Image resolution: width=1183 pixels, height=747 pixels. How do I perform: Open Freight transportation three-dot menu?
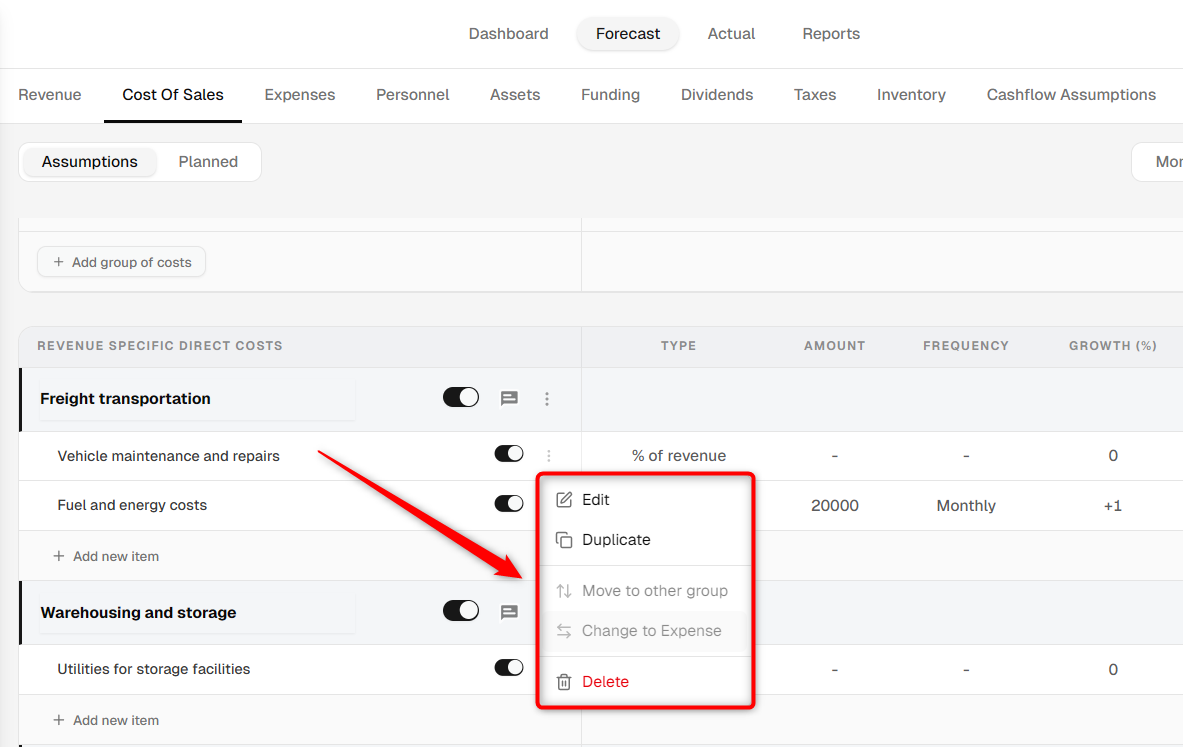pyautogui.click(x=547, y=398)
